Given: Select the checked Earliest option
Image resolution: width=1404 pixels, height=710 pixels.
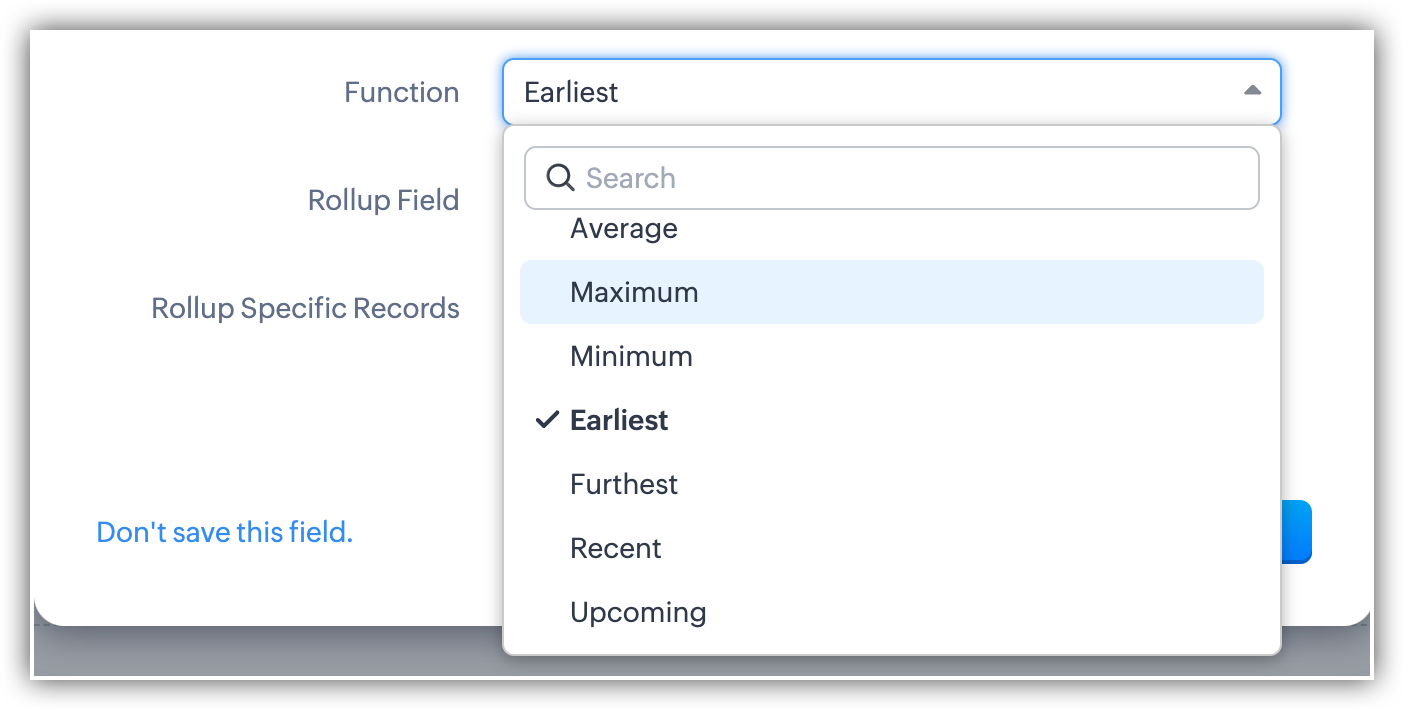Looking at the screenshot, I should coord(619,420).
